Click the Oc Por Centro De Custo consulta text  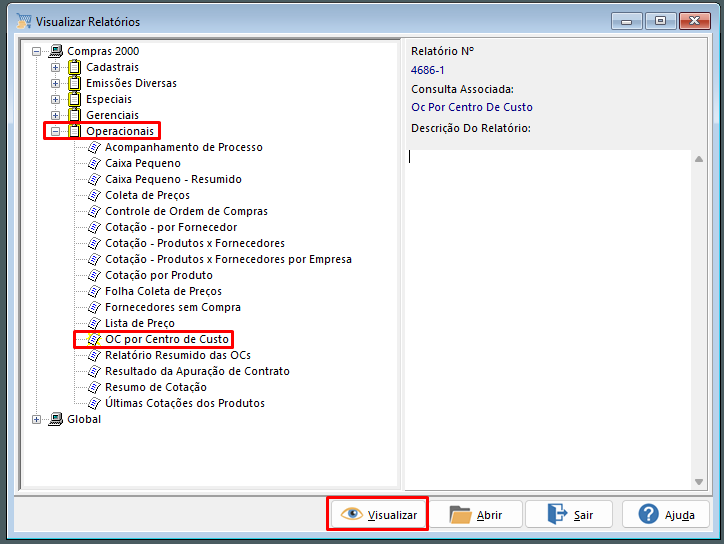click(x=471, y=107)
